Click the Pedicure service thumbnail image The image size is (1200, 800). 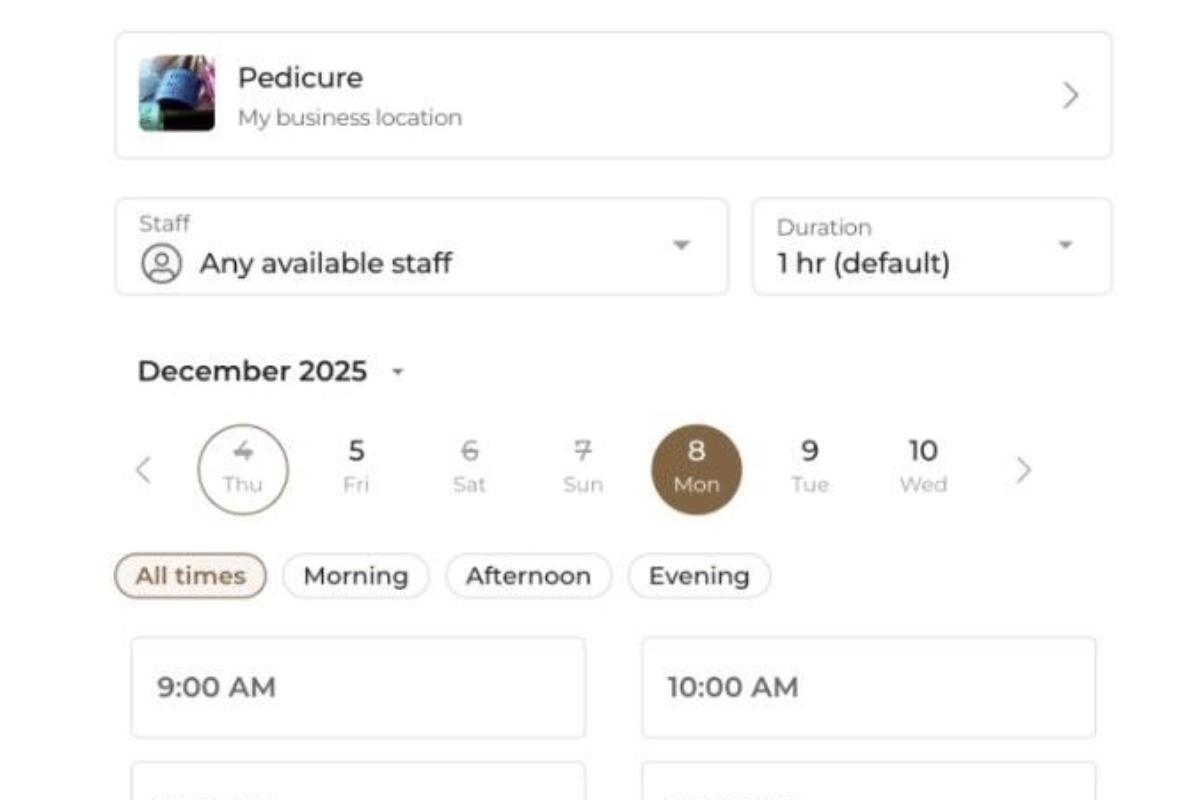176,94
